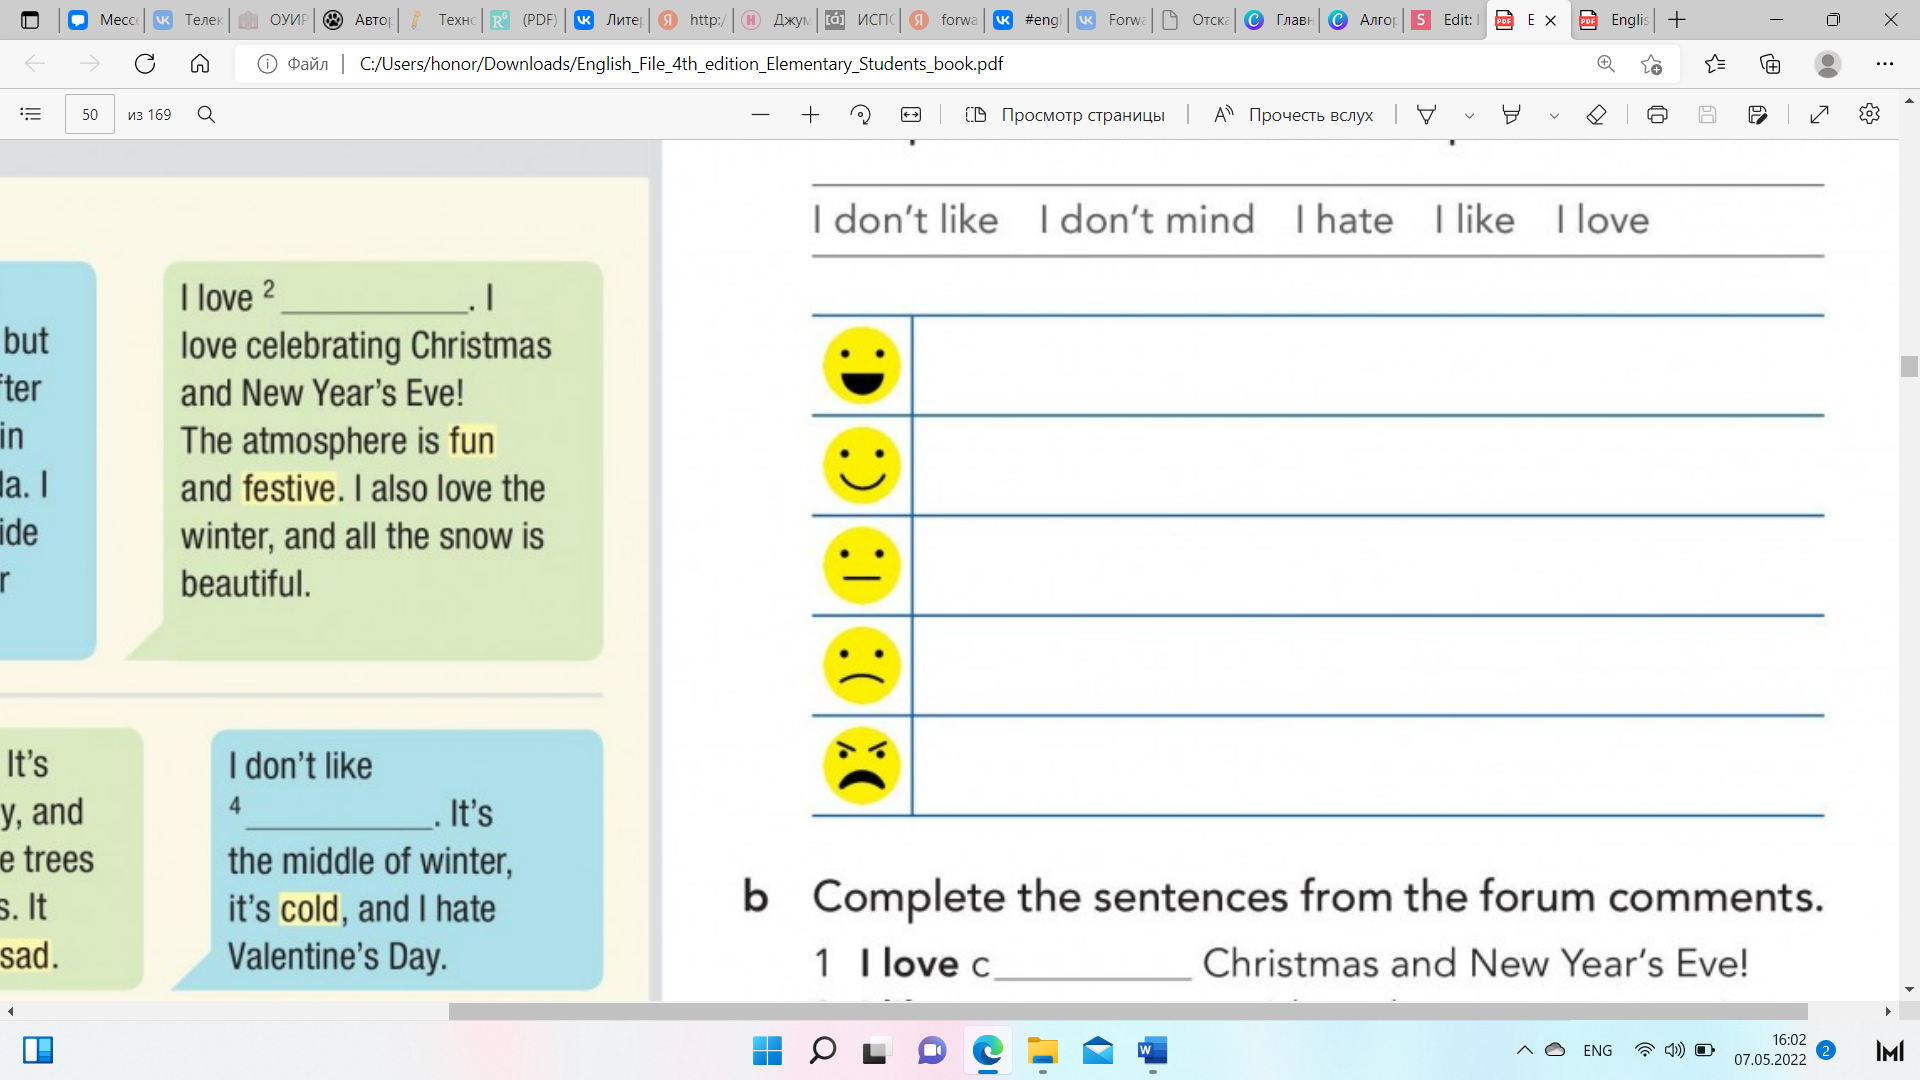The image size is (1920, 1080).
Task: Toggle the highlighter tool
Action: (1511, 114)
